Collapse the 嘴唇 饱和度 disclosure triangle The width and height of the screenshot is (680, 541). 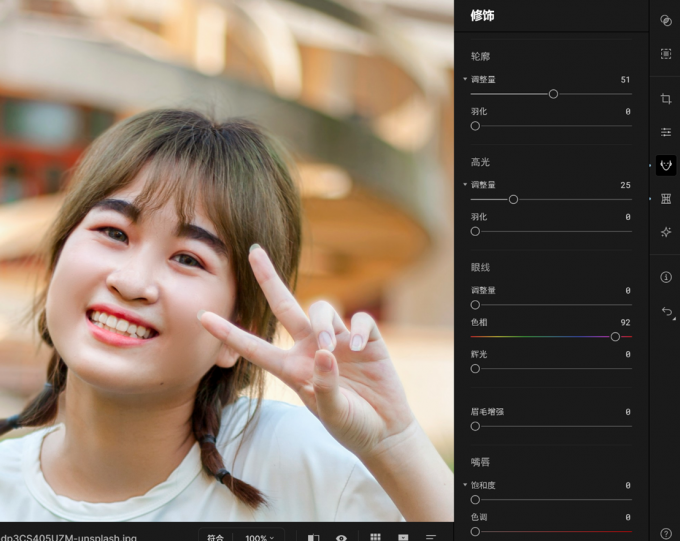(465, 485)
